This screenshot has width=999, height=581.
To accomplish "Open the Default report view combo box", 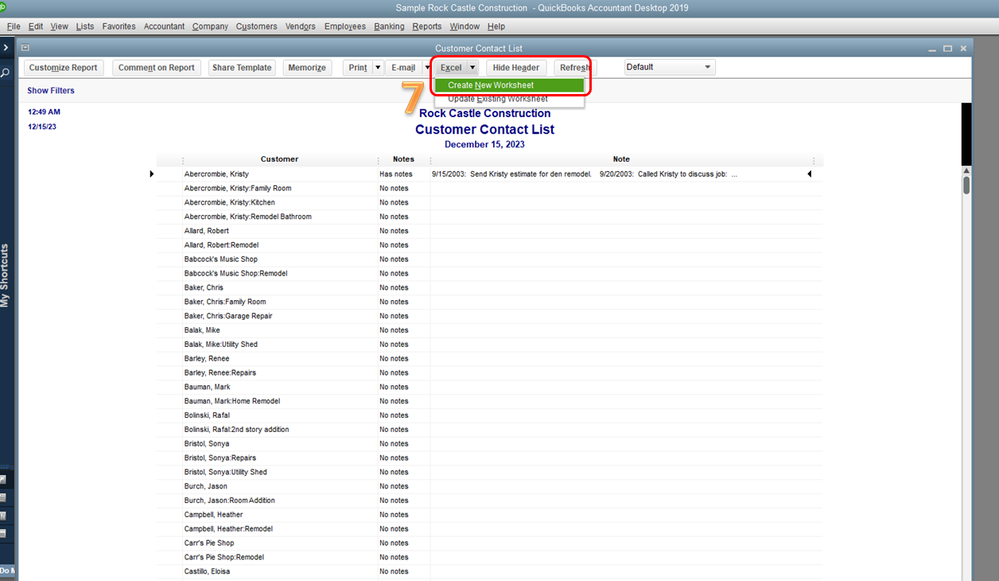I will (x=670, y=67).
